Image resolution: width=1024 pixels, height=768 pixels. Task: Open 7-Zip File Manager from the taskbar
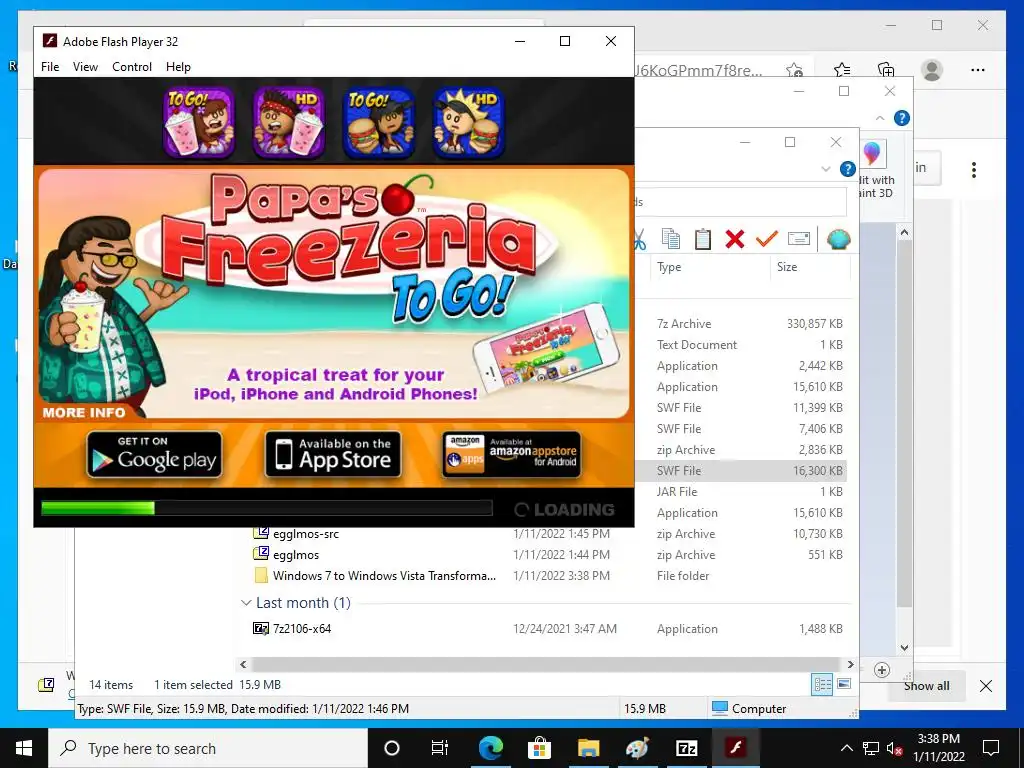point(686,748)
